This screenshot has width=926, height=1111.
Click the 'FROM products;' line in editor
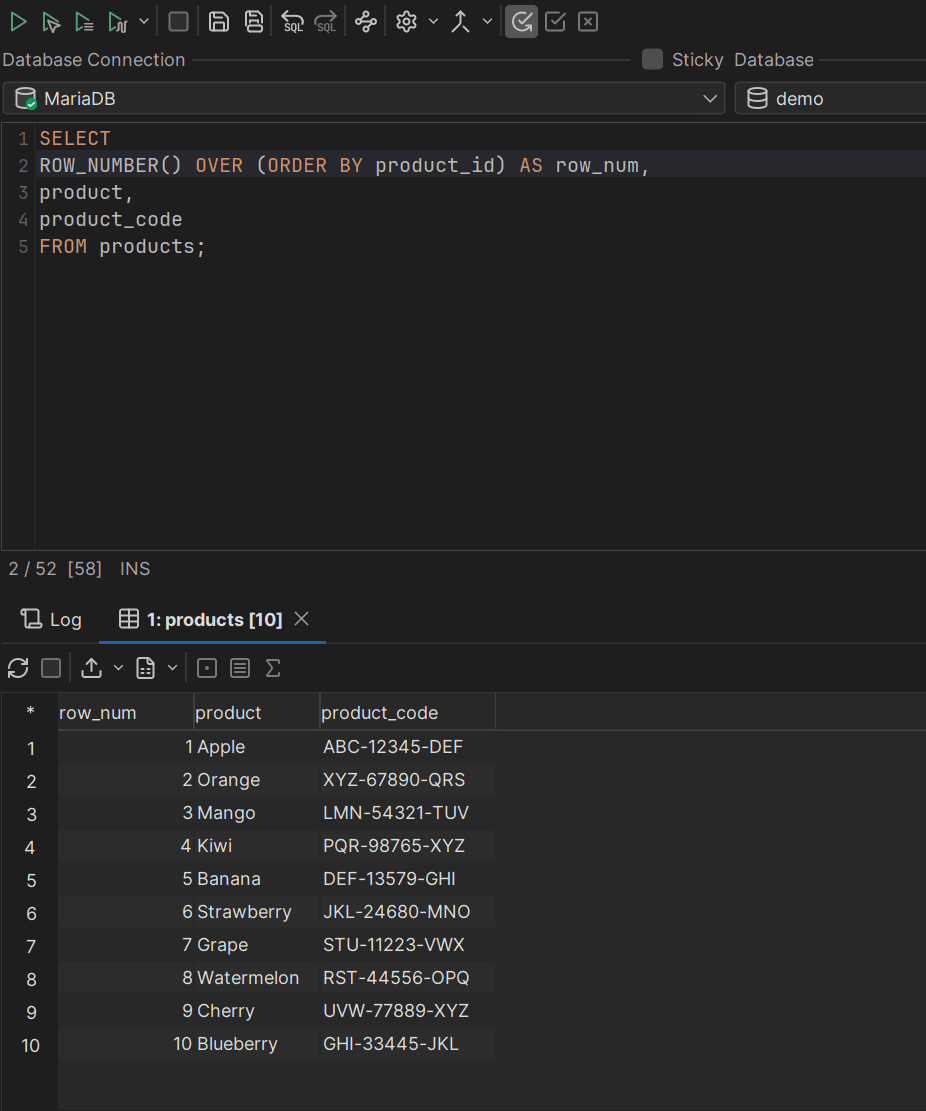coord(123,247)
